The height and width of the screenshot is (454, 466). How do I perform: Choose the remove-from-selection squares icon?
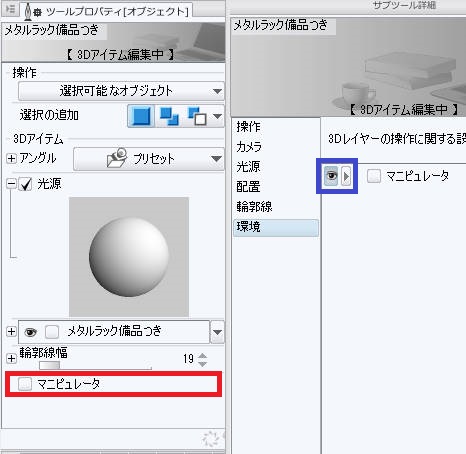point(197,116)
